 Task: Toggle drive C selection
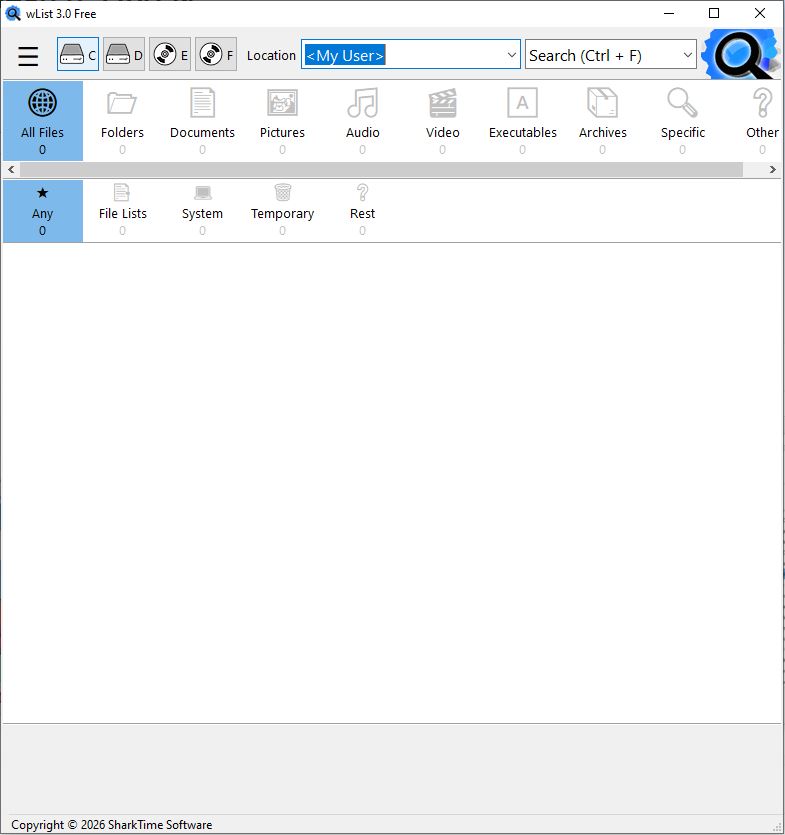coord(78,55)
